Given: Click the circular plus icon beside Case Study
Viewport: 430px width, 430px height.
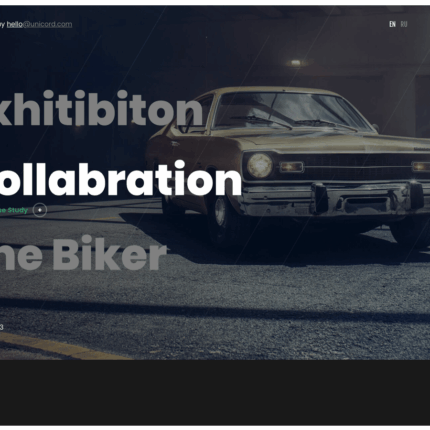Looking at the screenshot, I should click(x=40, y=210).
